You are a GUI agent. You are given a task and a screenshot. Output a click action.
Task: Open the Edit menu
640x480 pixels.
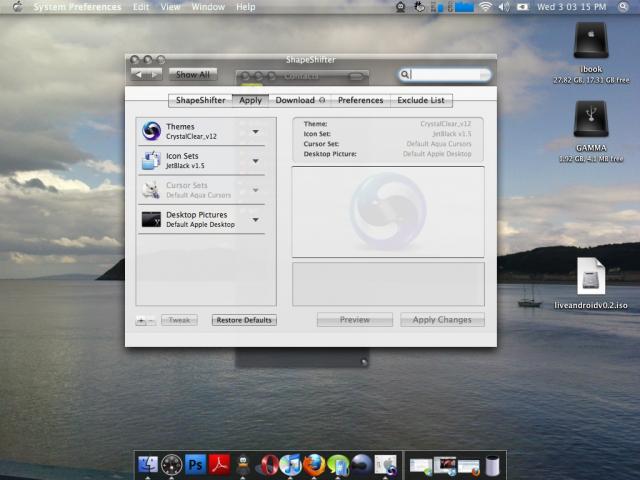click(x=141, y=7)
